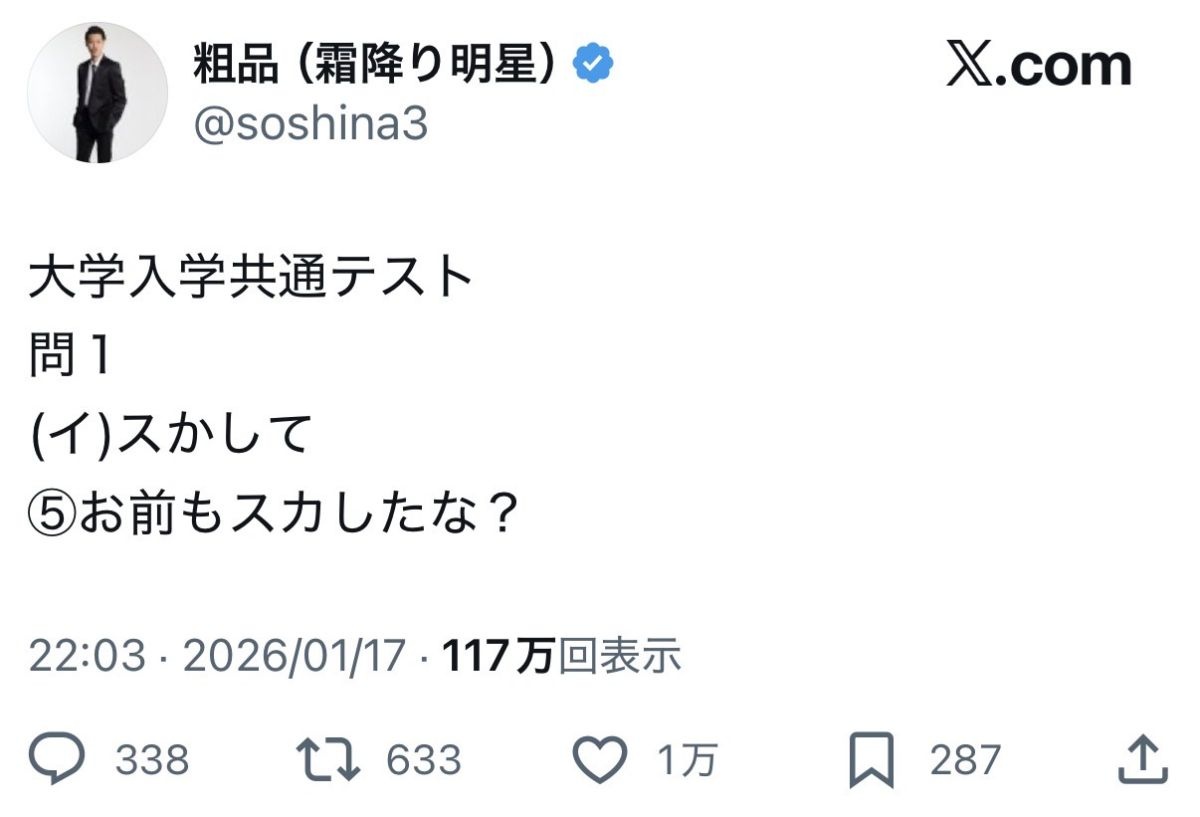1200x817 pixels.
Task: Click the blue verified badge
Action: (593, 65)
